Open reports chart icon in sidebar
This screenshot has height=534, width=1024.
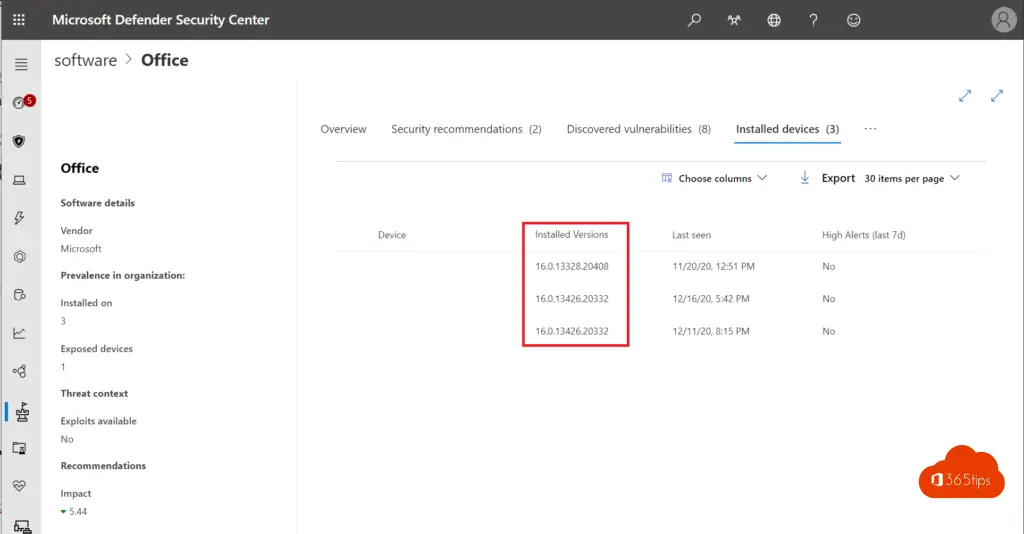(20, 333)
